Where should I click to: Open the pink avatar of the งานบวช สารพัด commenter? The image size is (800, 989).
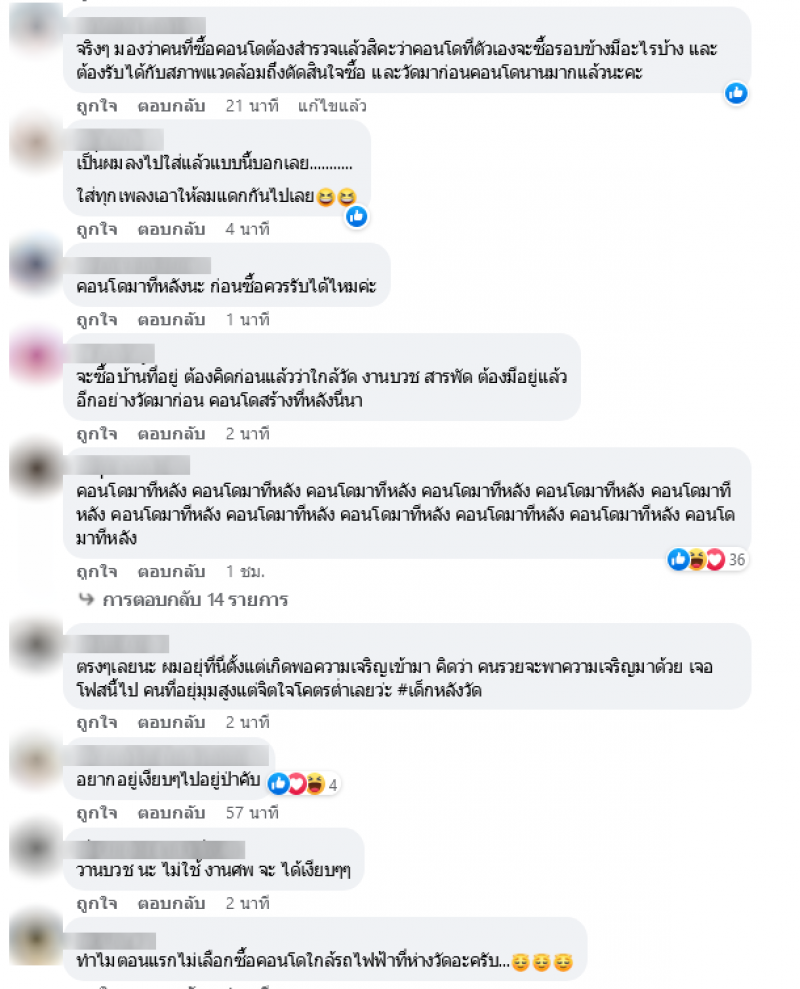click(35, 357)
